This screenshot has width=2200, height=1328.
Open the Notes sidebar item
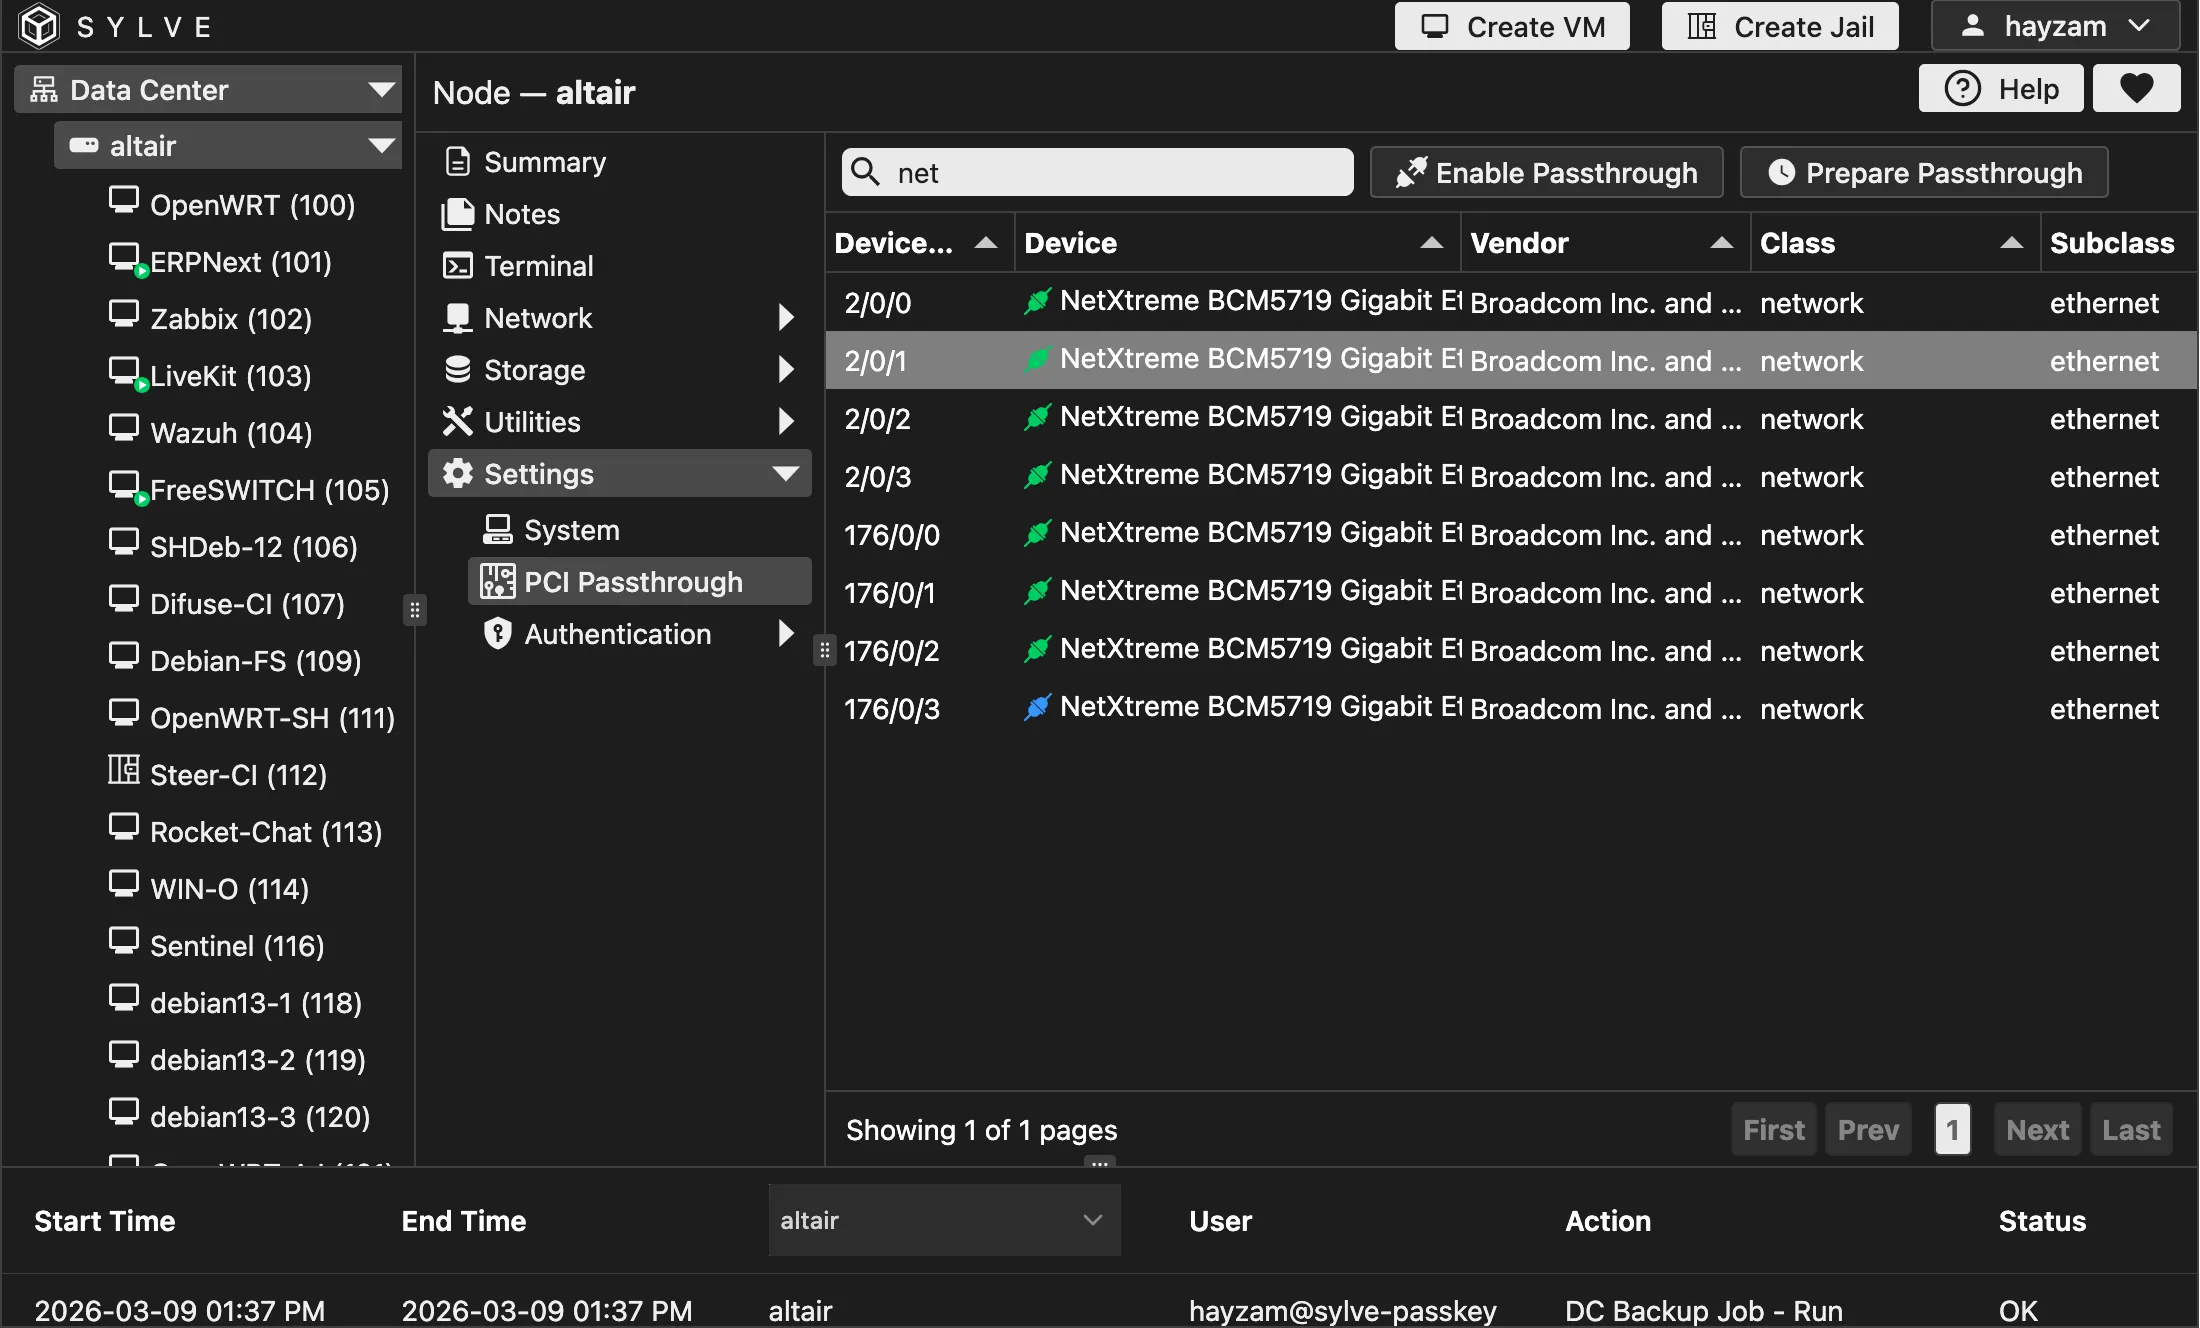click(521, 214)
